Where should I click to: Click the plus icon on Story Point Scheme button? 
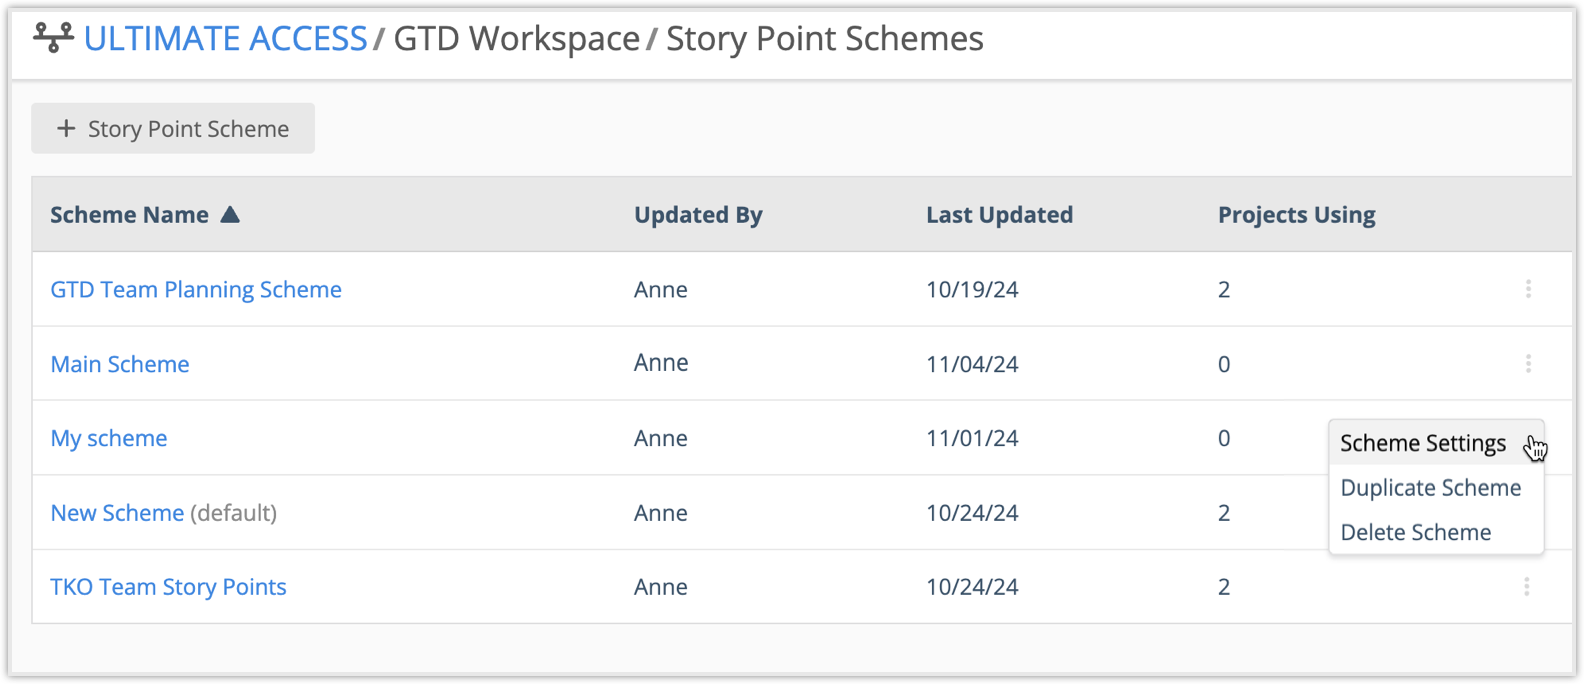pyautogui.click(x=66, y=129)
